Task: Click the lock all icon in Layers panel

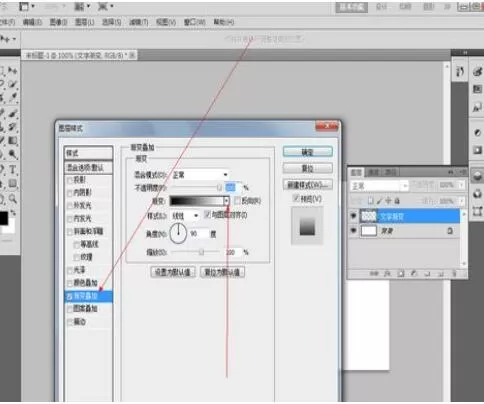Action: [x=397, y=201]
